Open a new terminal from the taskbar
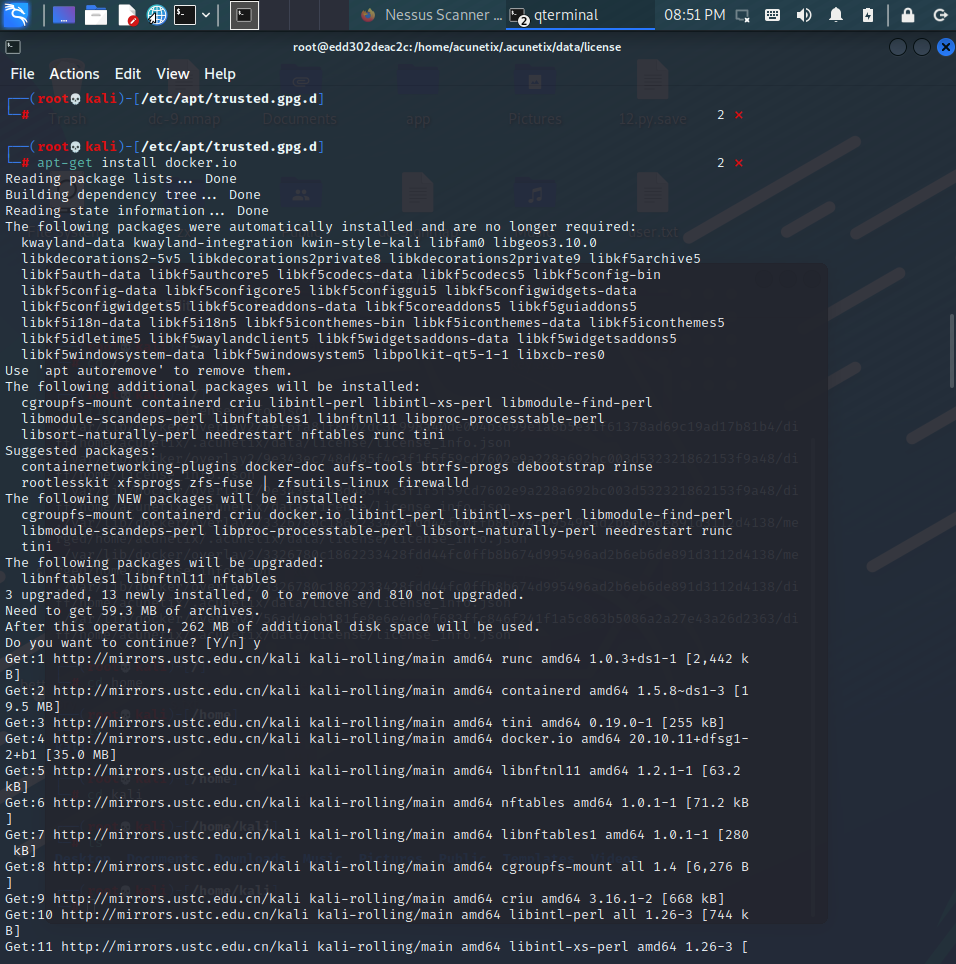 click(184, 14)
